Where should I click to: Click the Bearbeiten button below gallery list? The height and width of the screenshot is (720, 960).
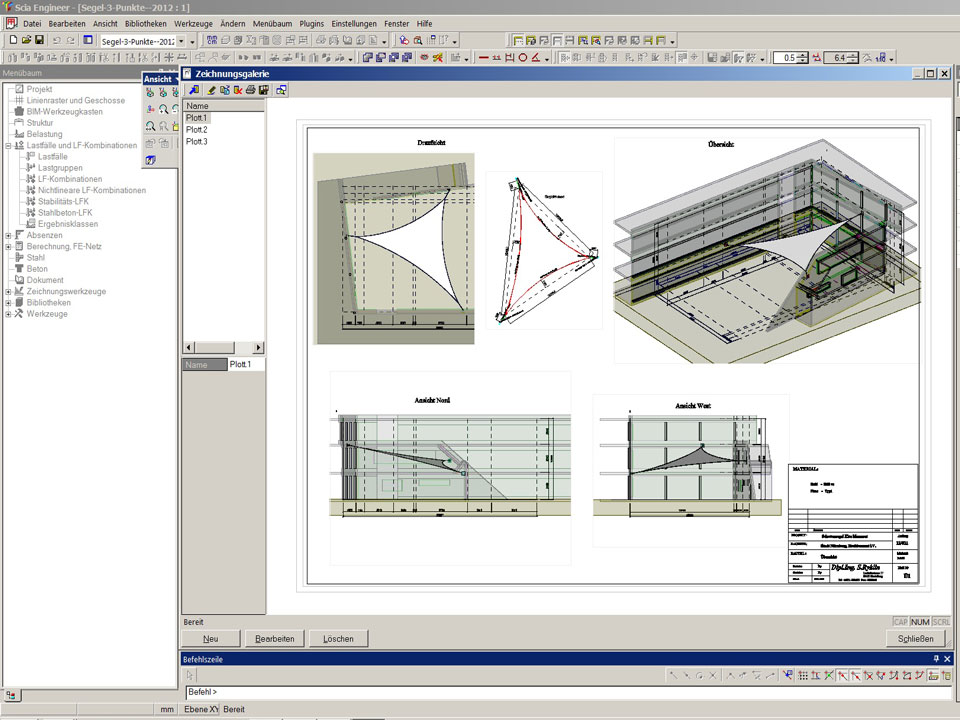(275, 639)
